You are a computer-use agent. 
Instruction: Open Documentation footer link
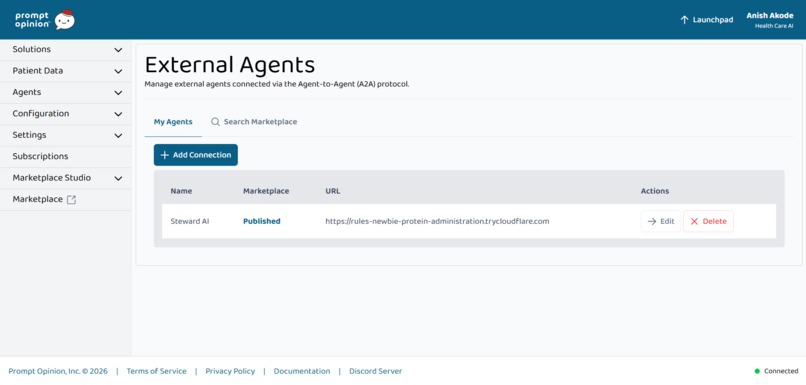tap(302, 371)
